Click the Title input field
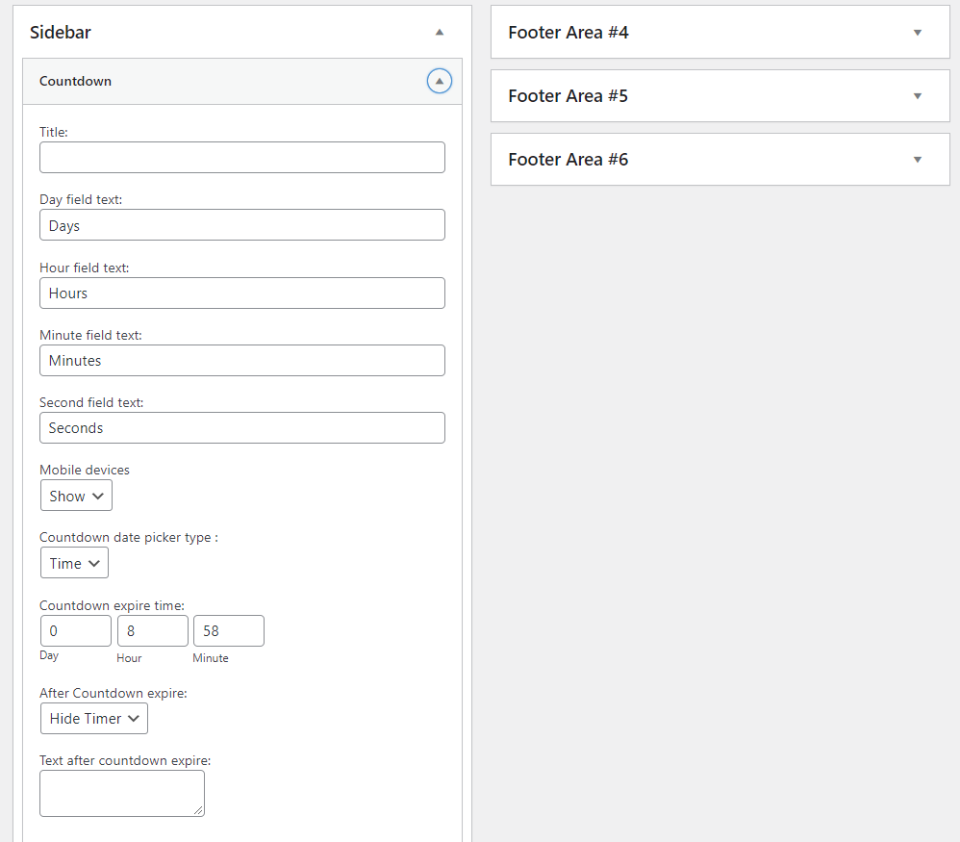Image resolution: width=960 pixels, height=842 pixels. pos(242,158)
